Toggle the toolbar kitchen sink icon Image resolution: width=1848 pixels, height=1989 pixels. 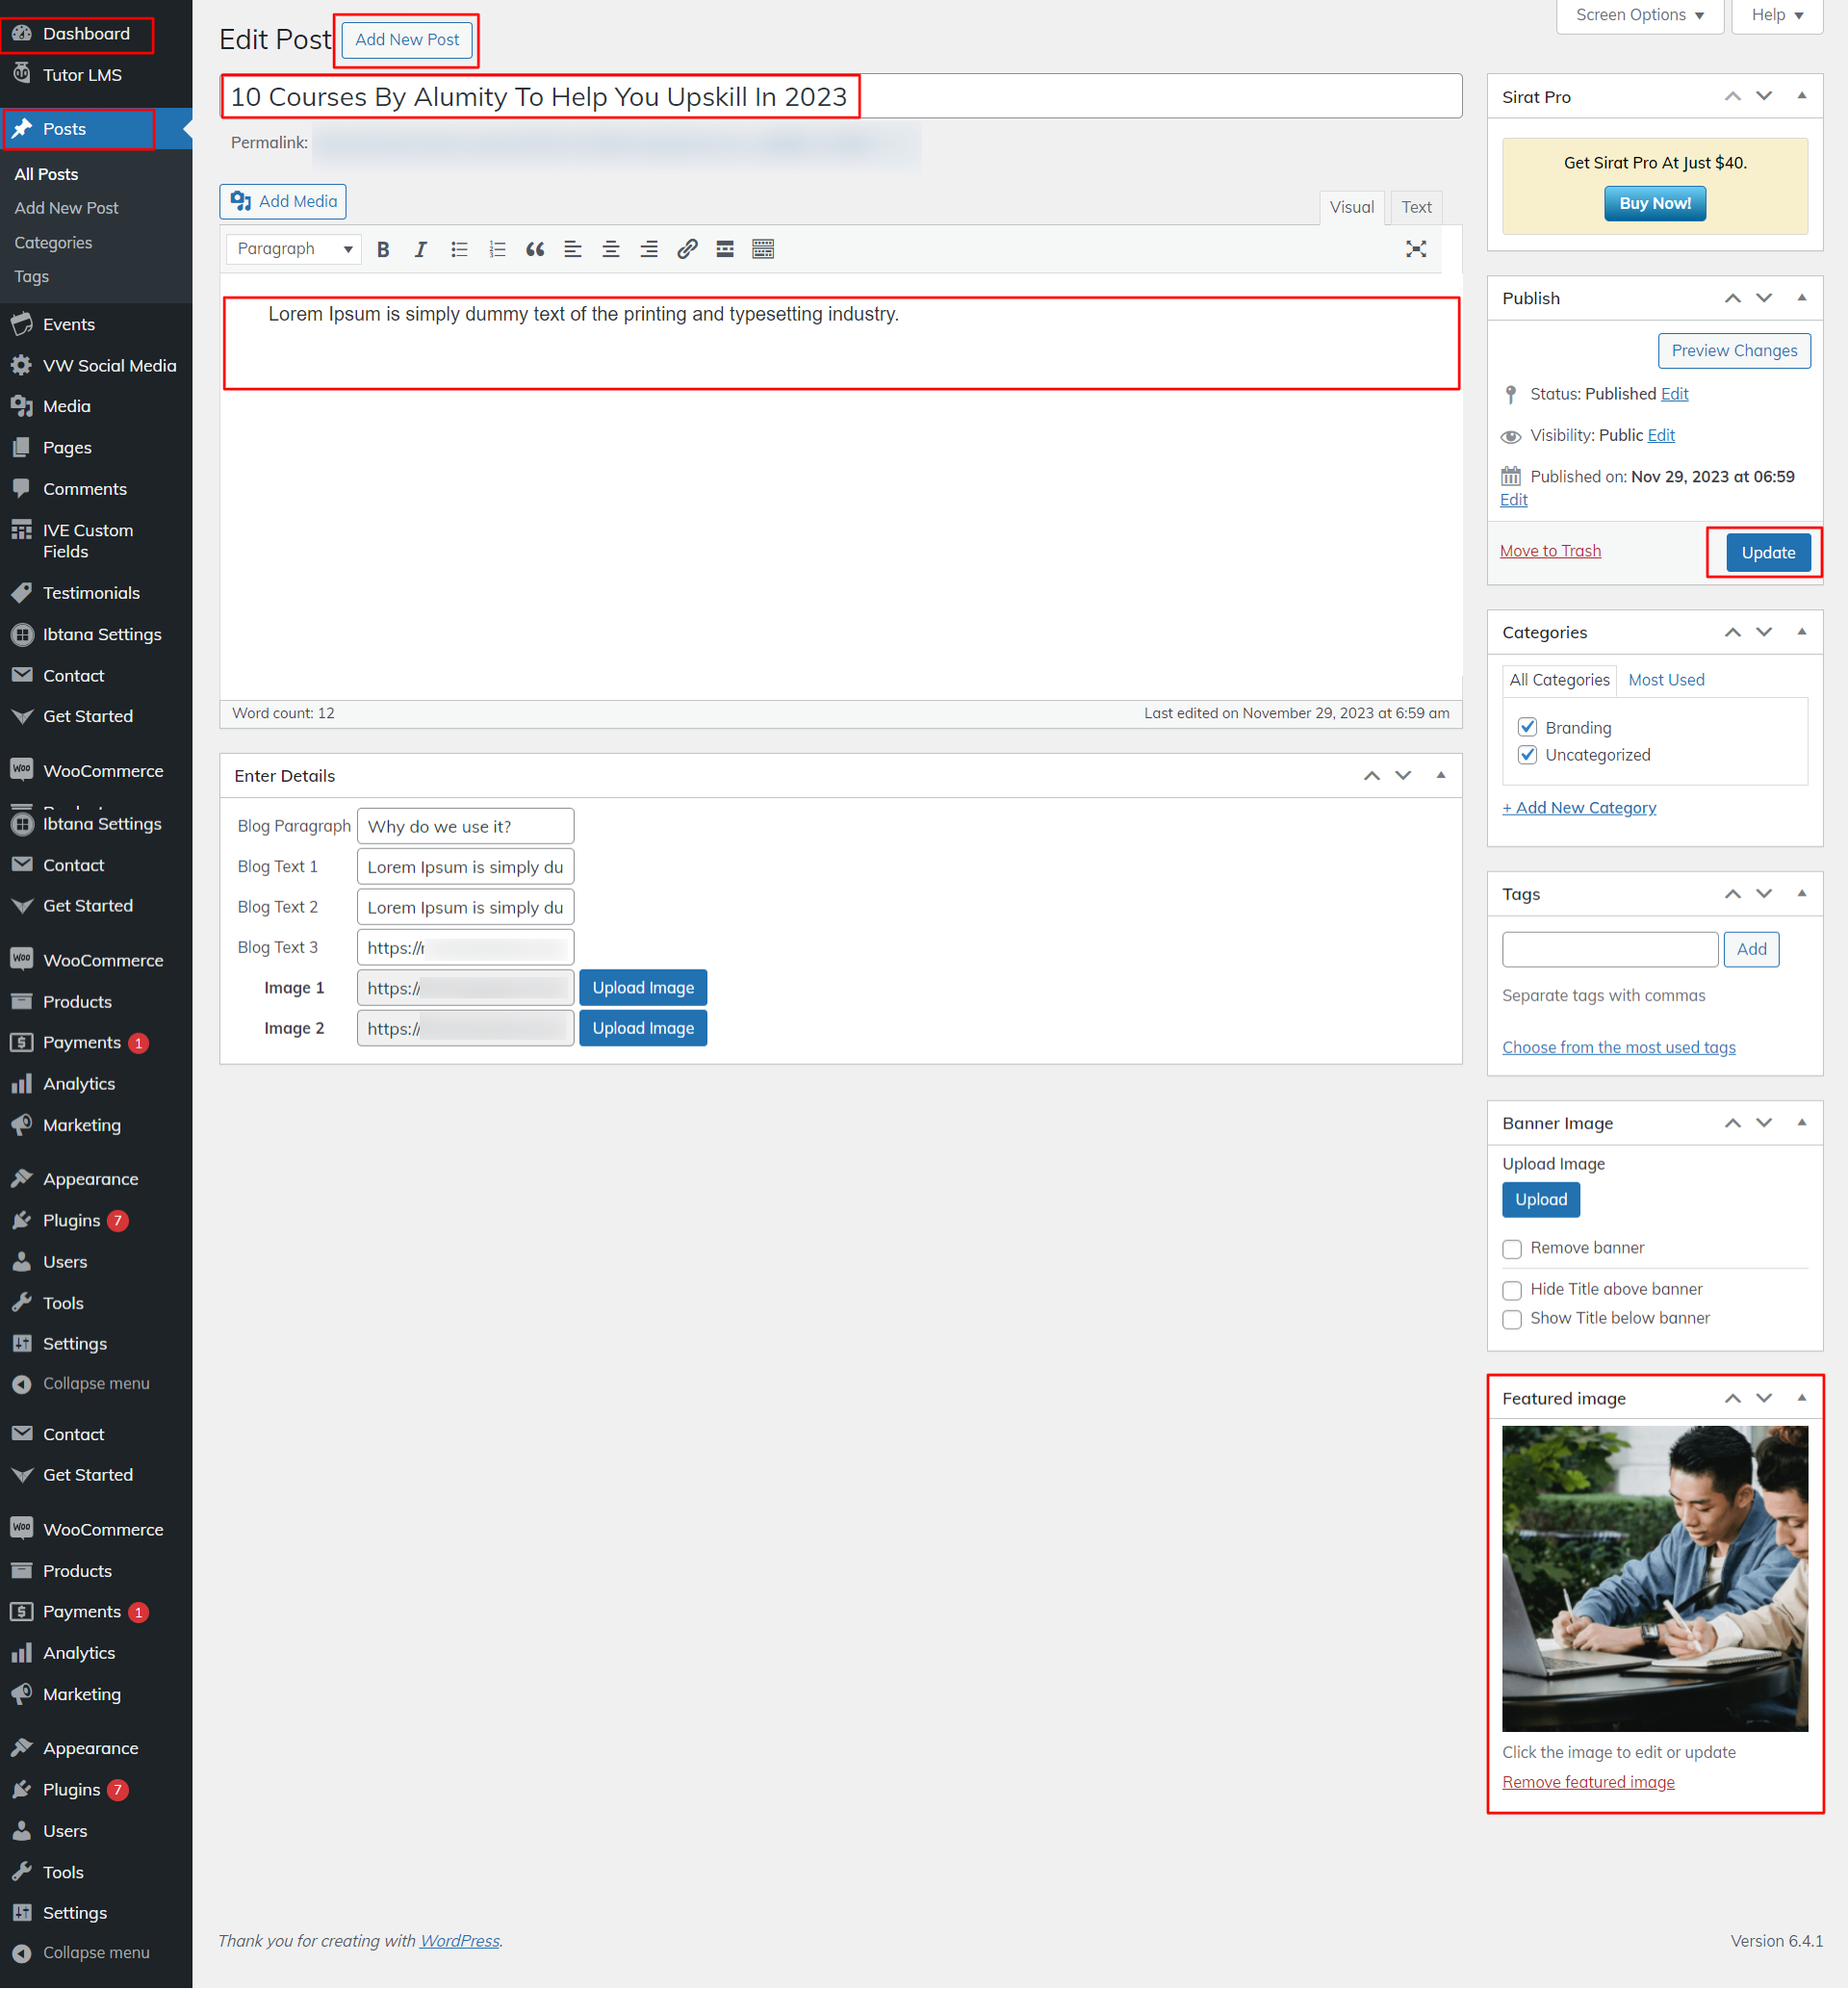tap(763, 250)
